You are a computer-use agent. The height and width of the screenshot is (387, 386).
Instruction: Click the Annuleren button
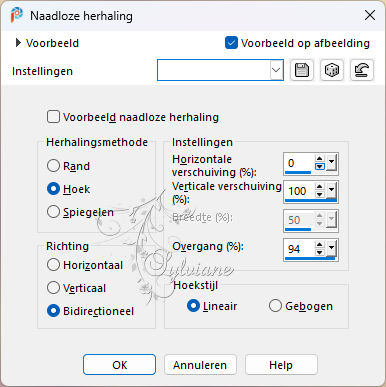(200, 365)
